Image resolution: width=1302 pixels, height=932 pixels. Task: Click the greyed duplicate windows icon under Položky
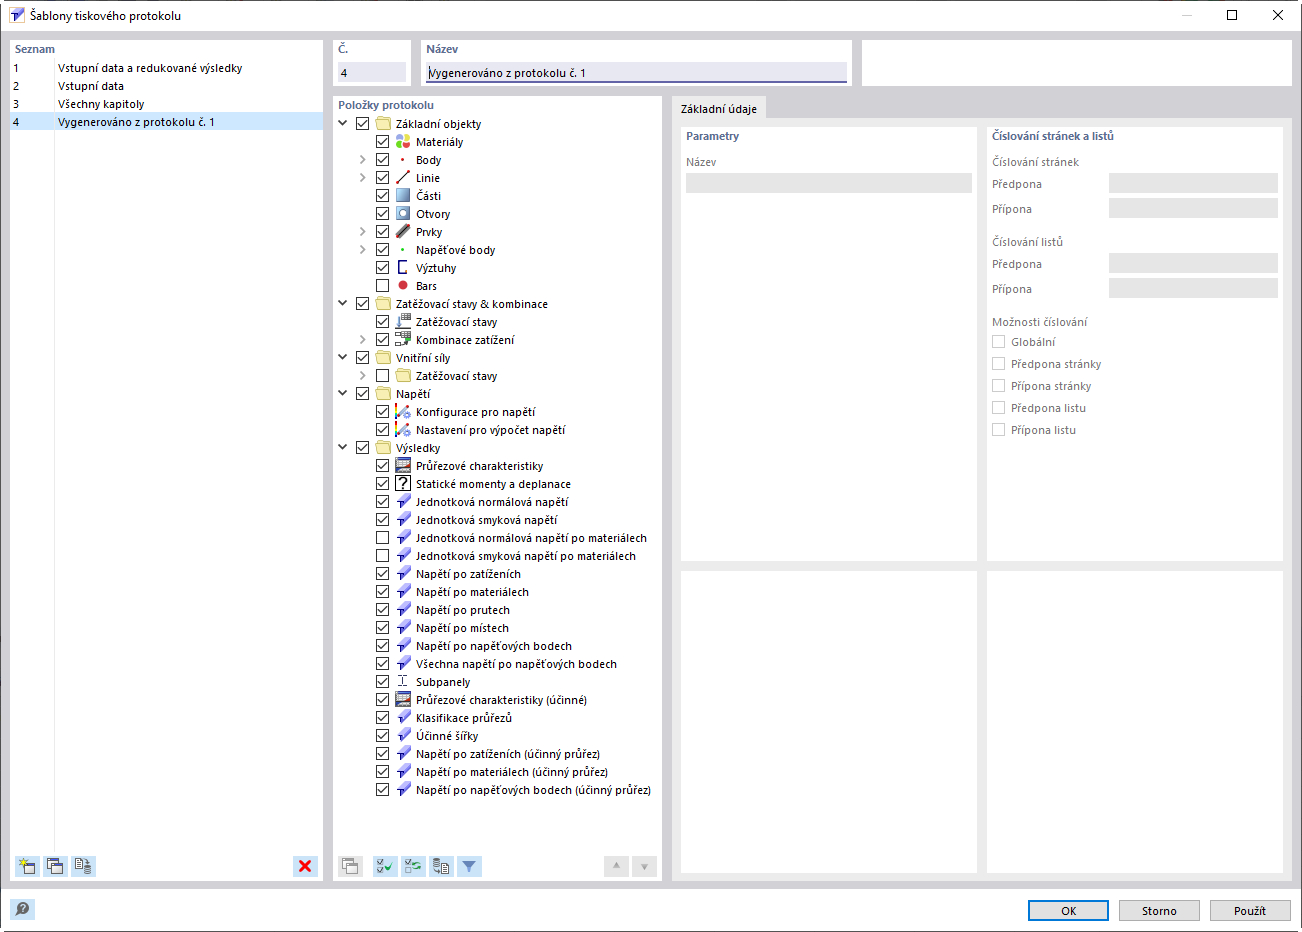click(350, 866)
